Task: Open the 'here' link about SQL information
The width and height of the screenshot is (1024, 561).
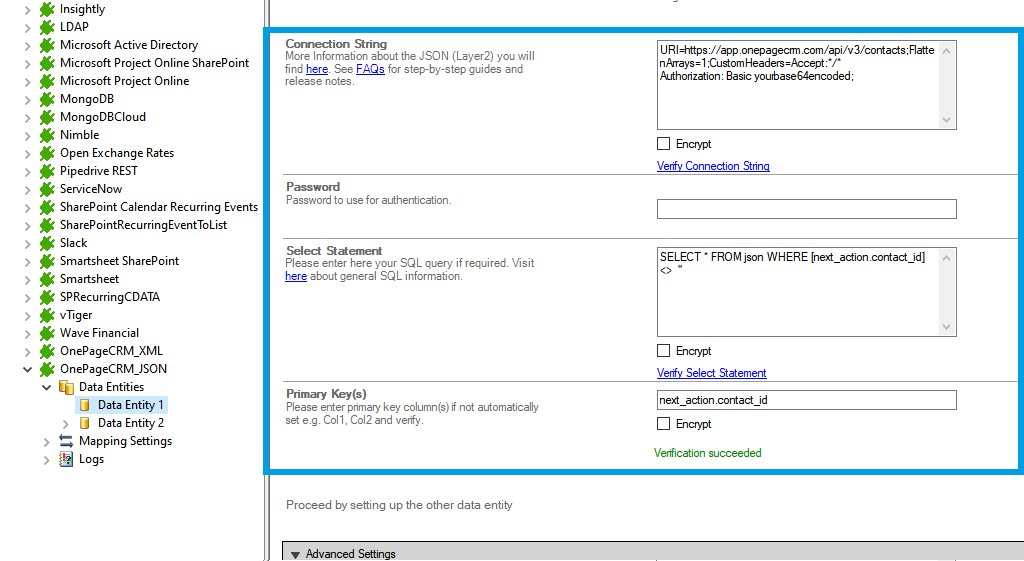Action: [x=296, y=276]
